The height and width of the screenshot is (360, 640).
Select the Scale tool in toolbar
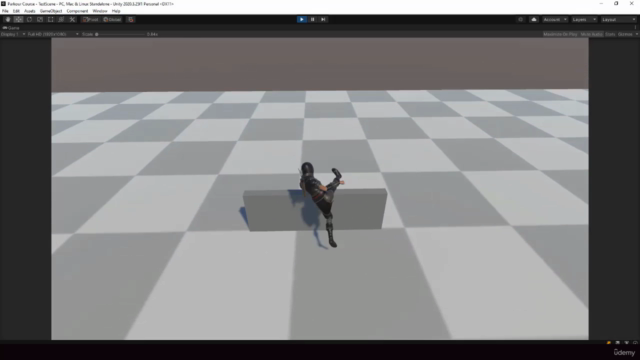[x=40, y=20]
